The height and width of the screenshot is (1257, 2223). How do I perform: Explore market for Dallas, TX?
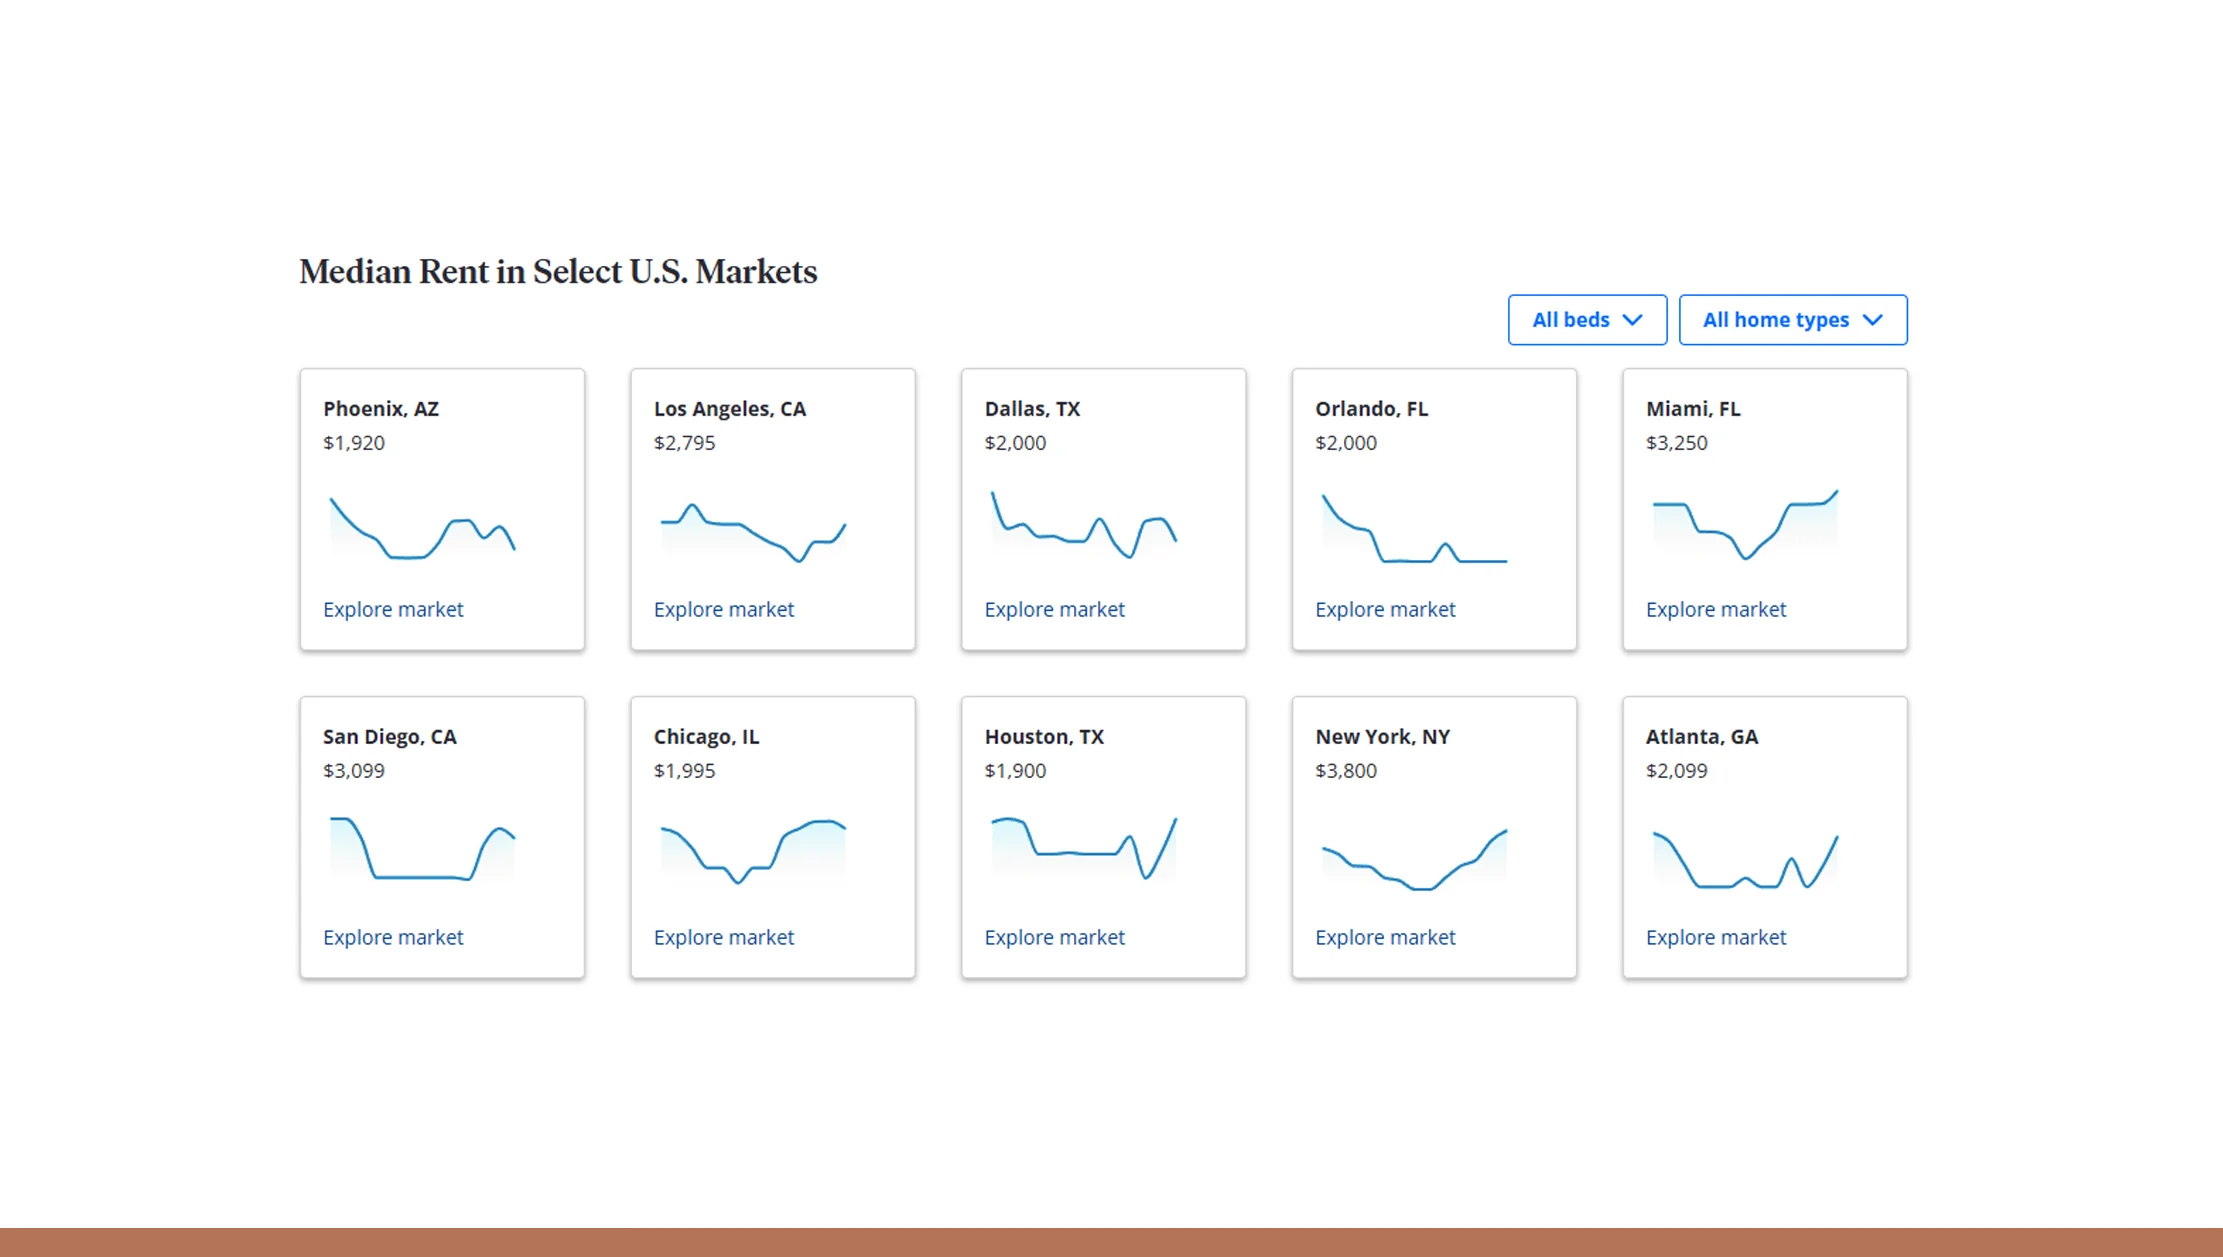click(1054, 609)
